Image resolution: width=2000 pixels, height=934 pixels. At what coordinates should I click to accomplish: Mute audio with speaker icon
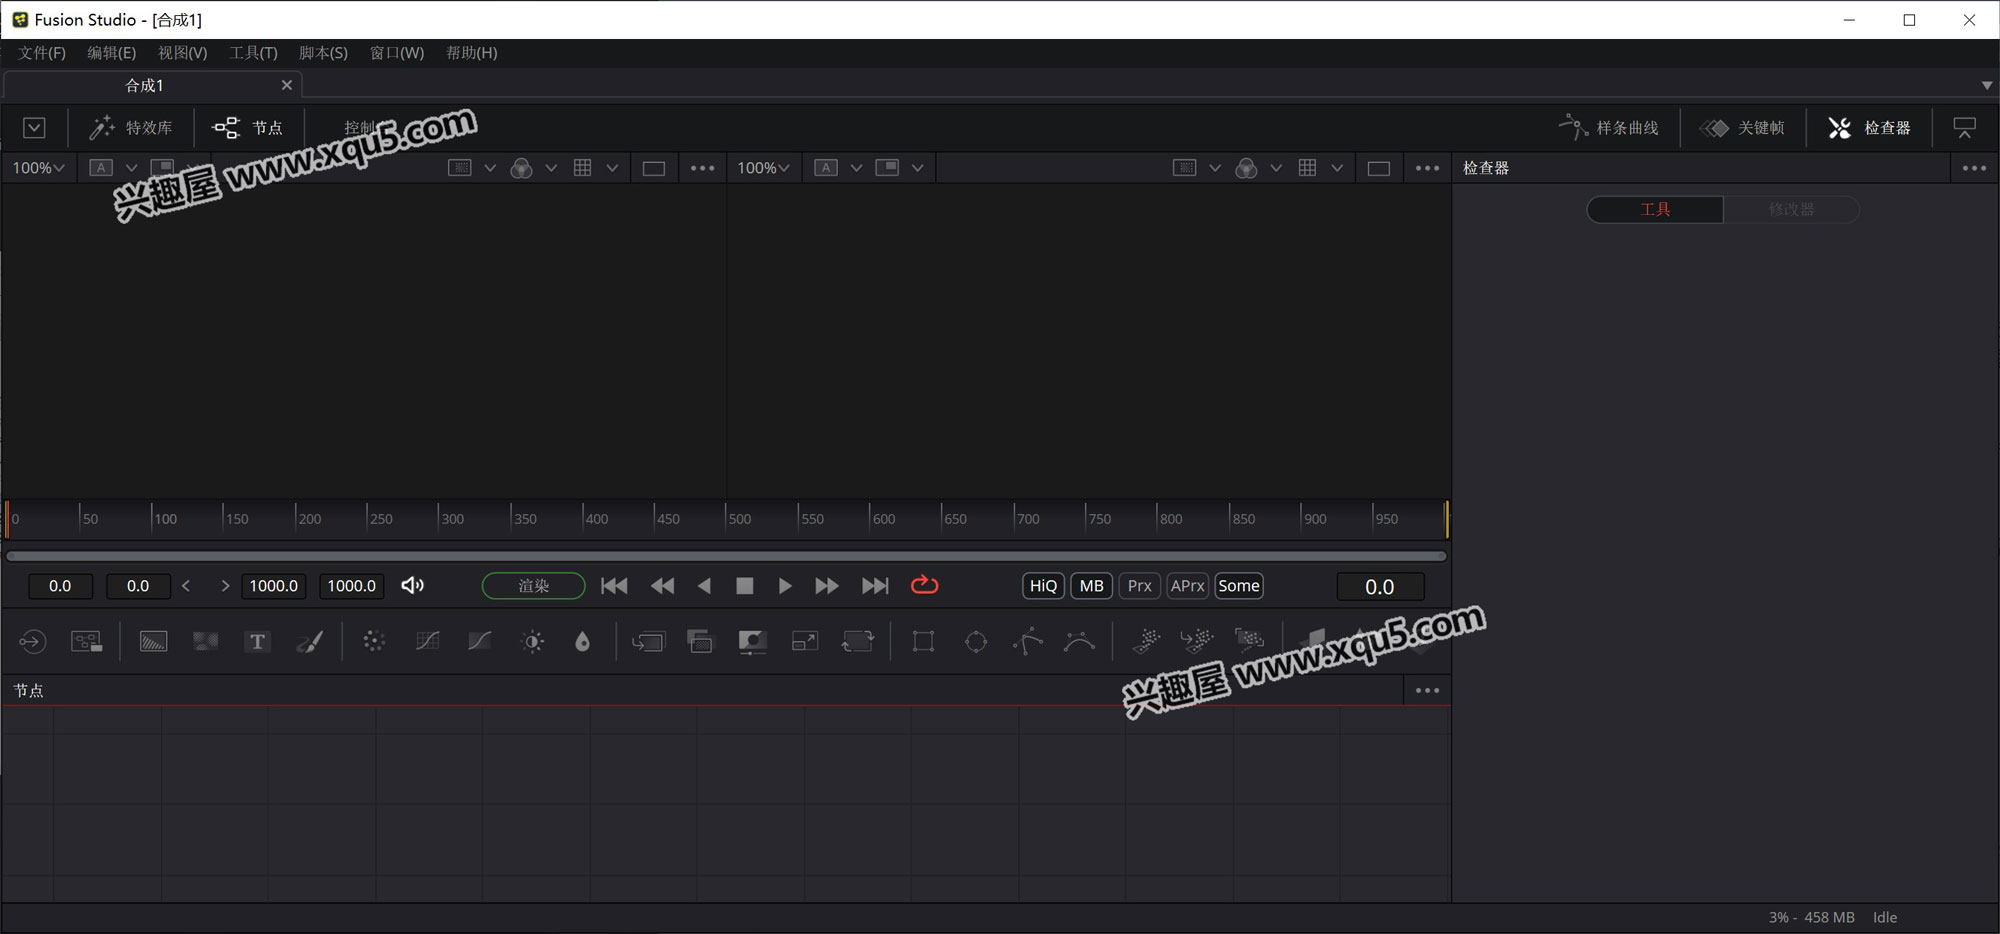(412, 585)
